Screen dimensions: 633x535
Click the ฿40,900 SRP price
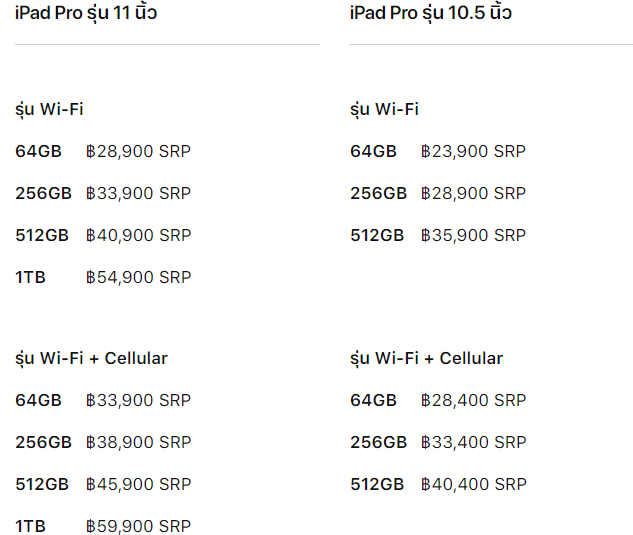(138, 235)
